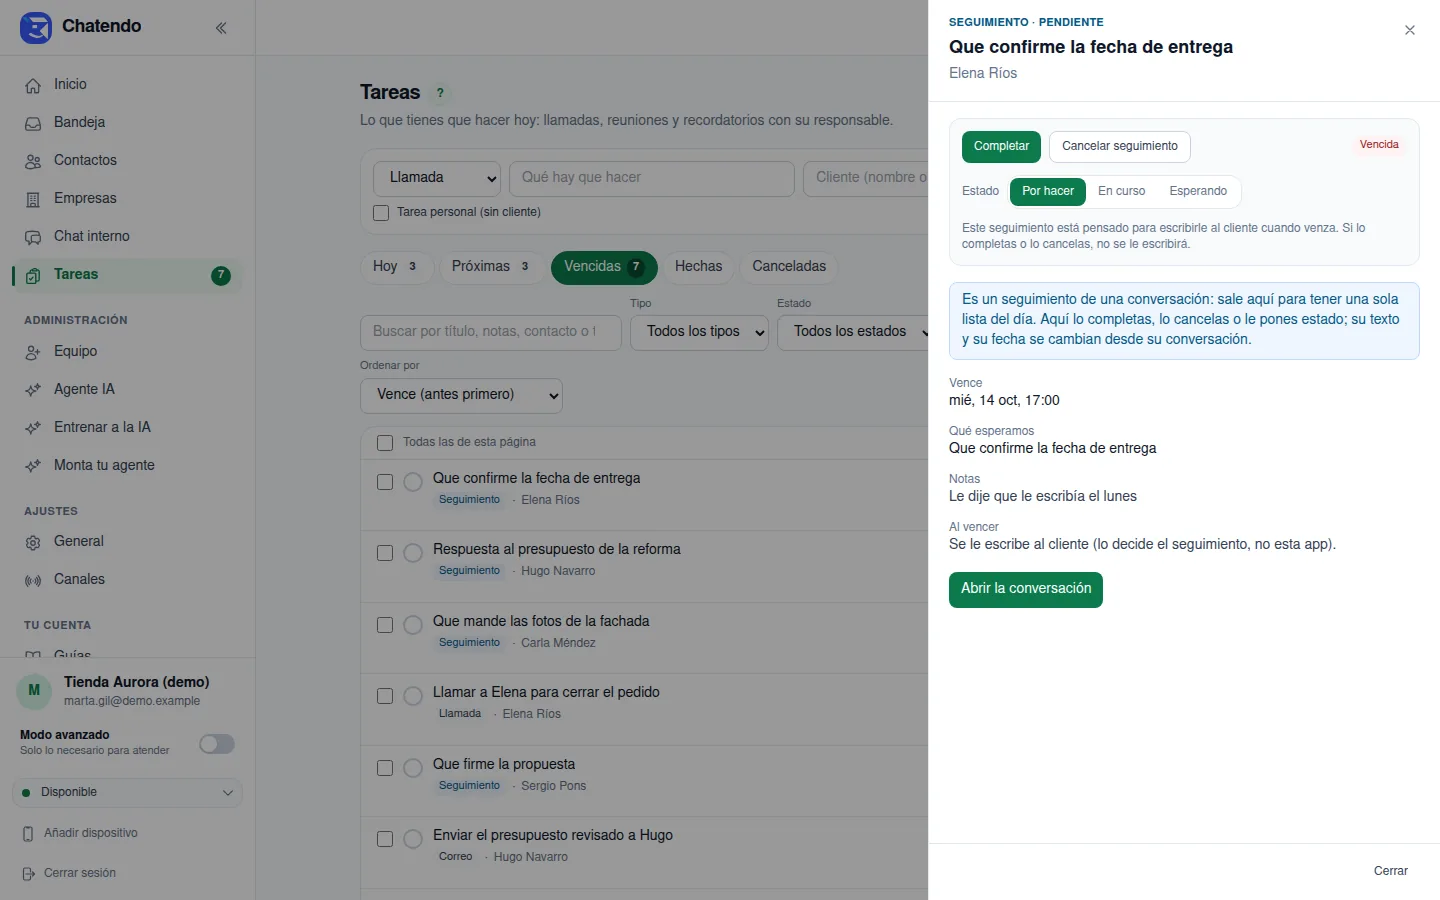Check the Tarea personal (sin cliente) box
The height and width of the screenshot is (900, 1440).
[x=381, y=212]
